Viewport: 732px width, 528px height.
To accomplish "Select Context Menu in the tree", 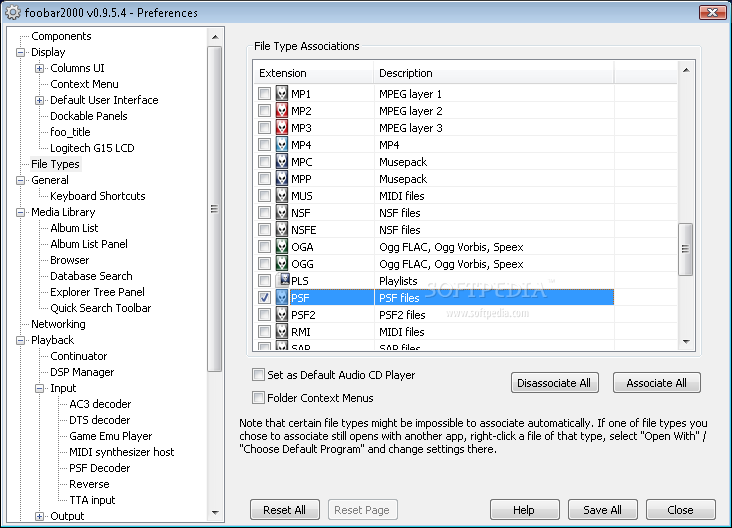I will click(84, 84).
